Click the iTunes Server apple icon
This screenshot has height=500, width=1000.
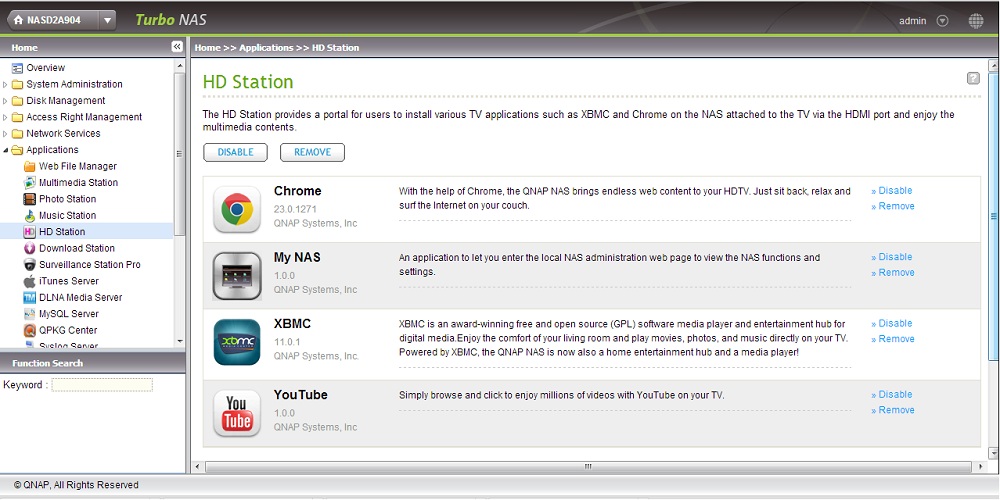pos(29,281)
